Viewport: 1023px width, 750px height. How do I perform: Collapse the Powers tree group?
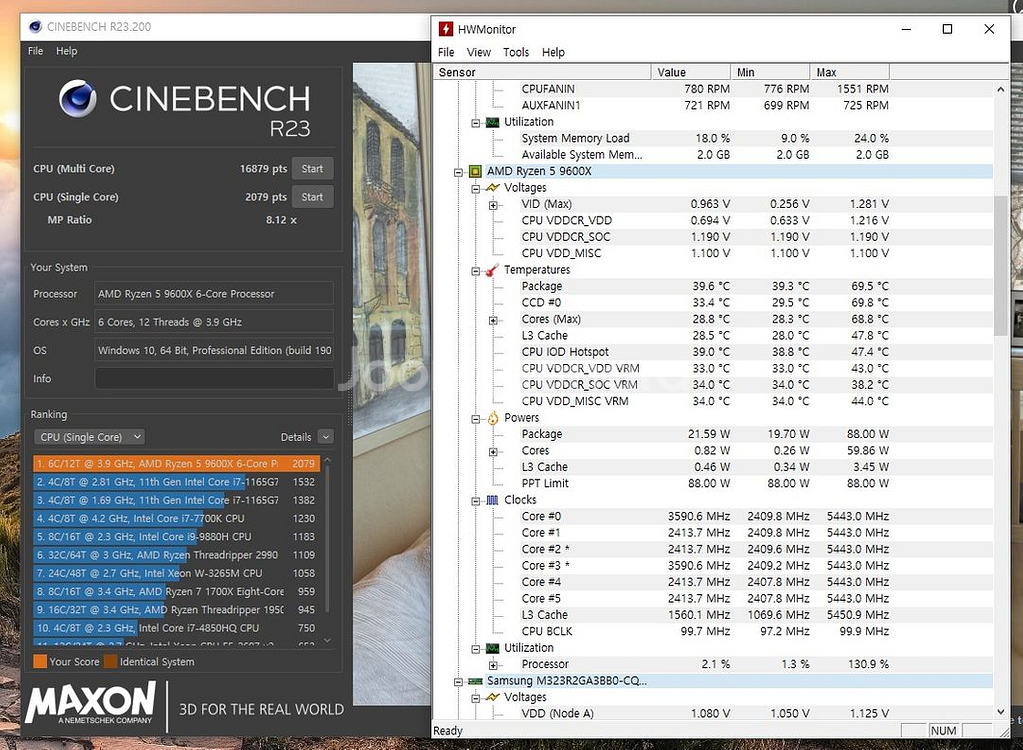(x=476, y=419)
